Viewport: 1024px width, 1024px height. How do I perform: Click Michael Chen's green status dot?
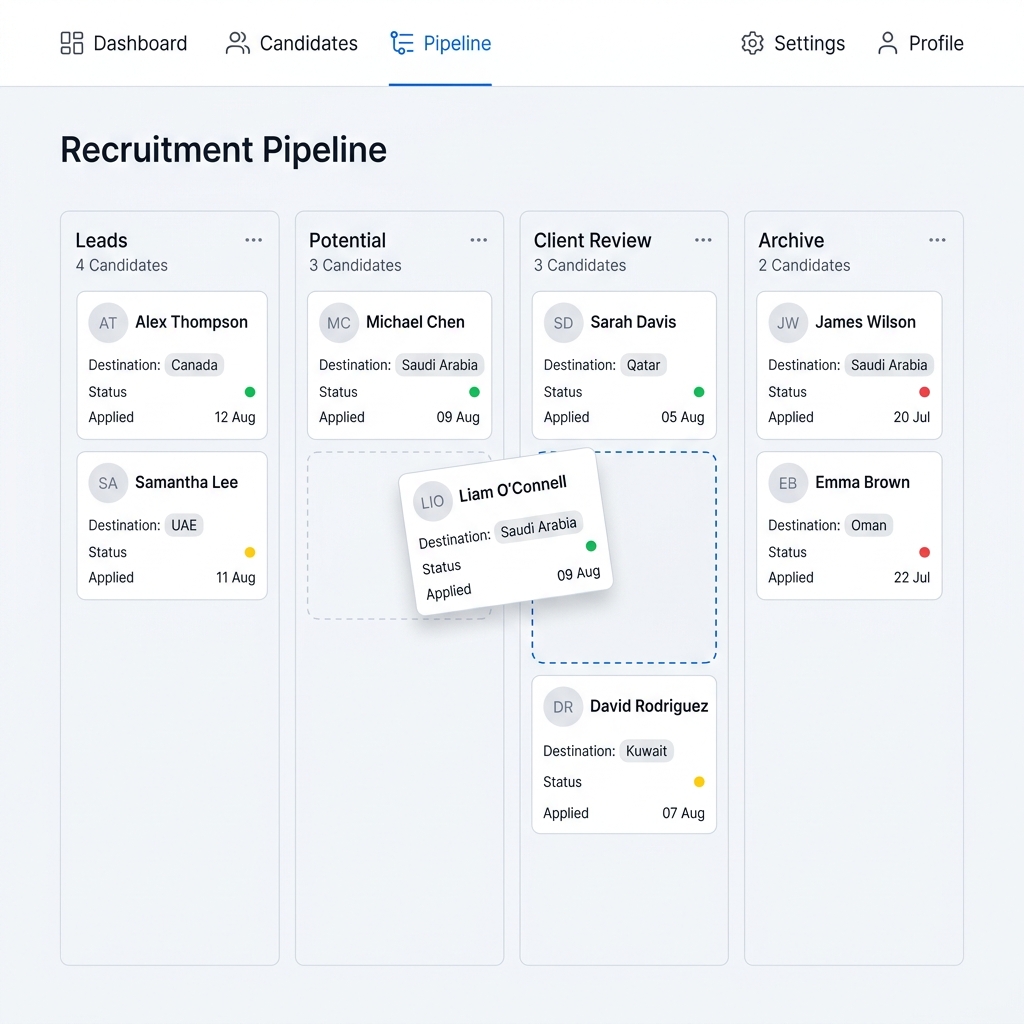(x=474, y=392)
